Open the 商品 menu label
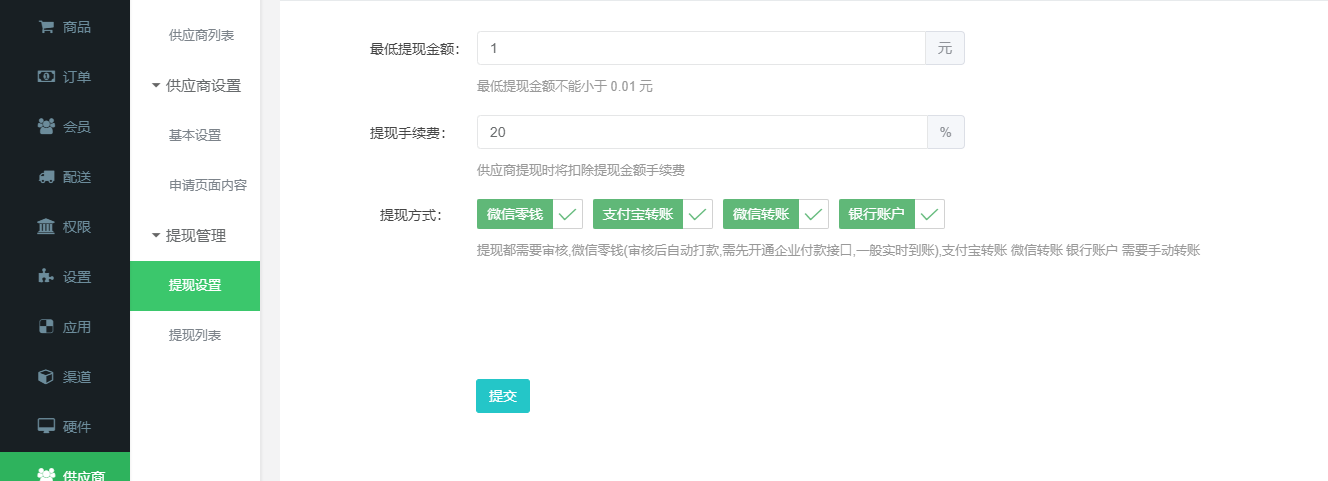 [77, 27]
